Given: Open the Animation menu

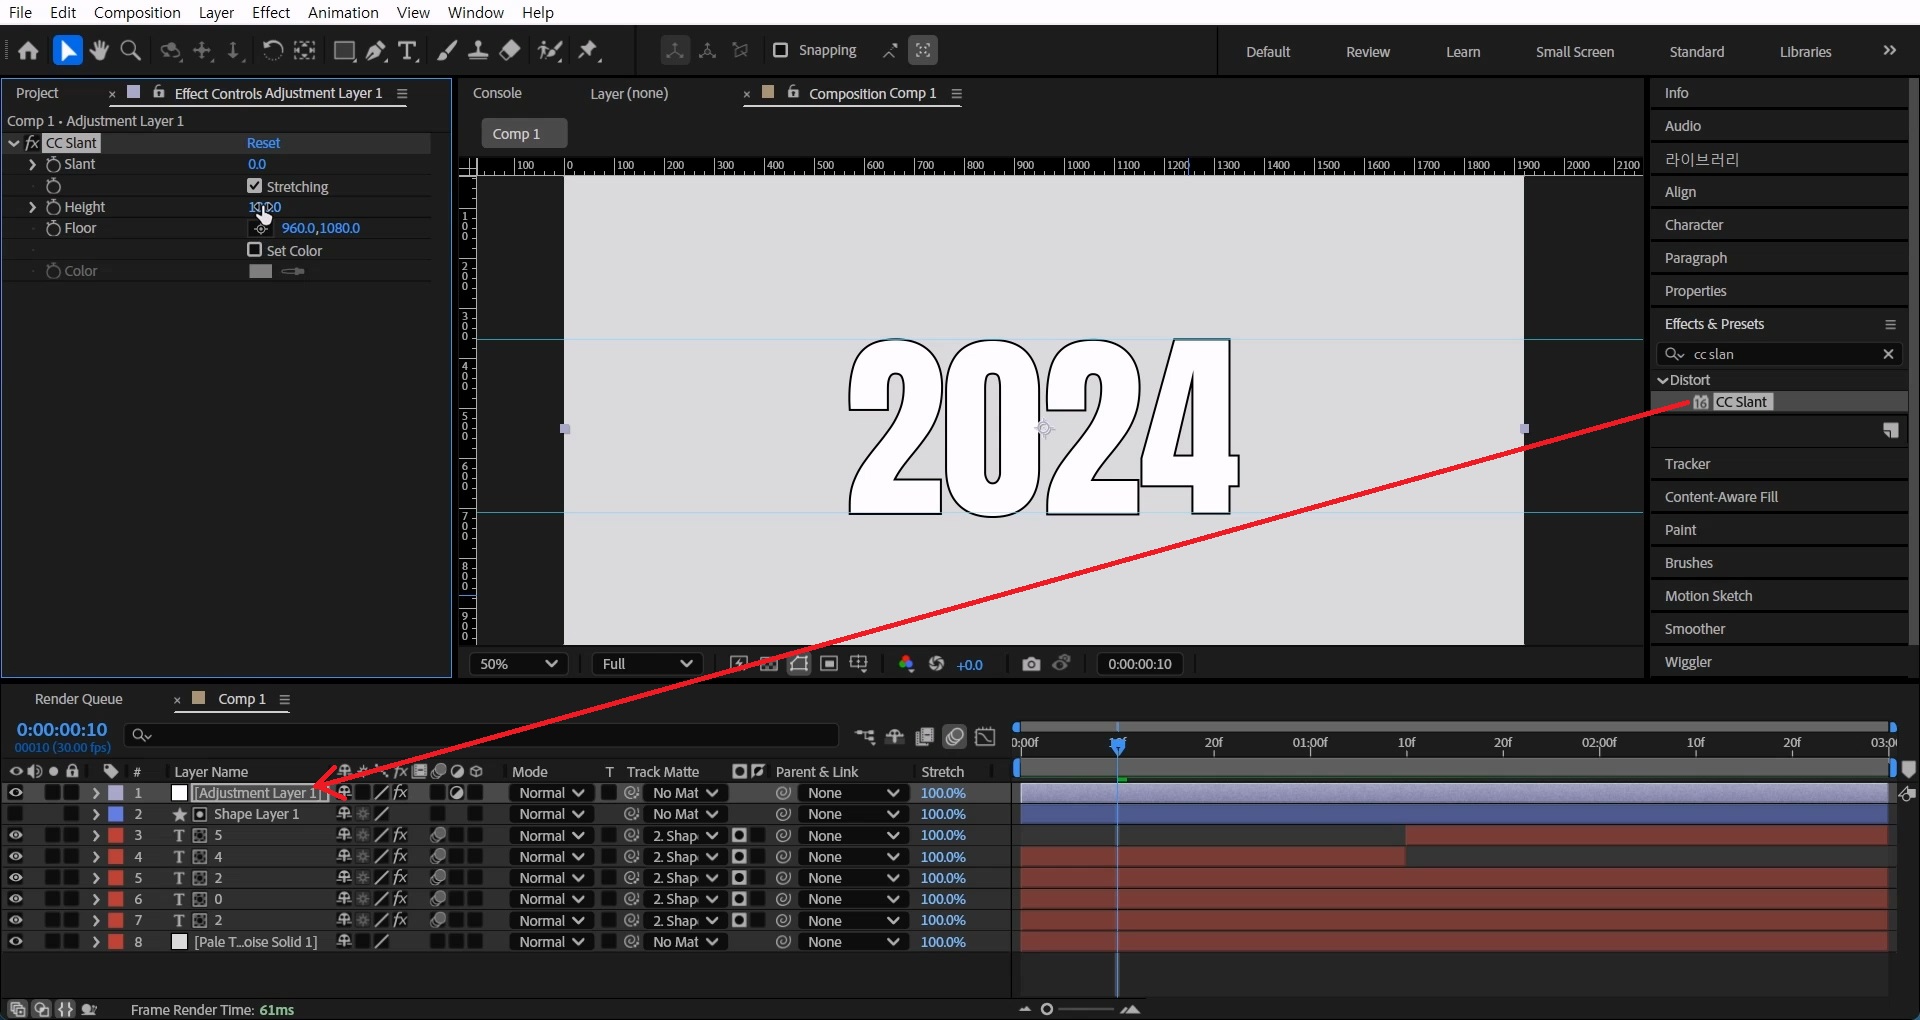Looking at the screenshot, I should (343, 12).
